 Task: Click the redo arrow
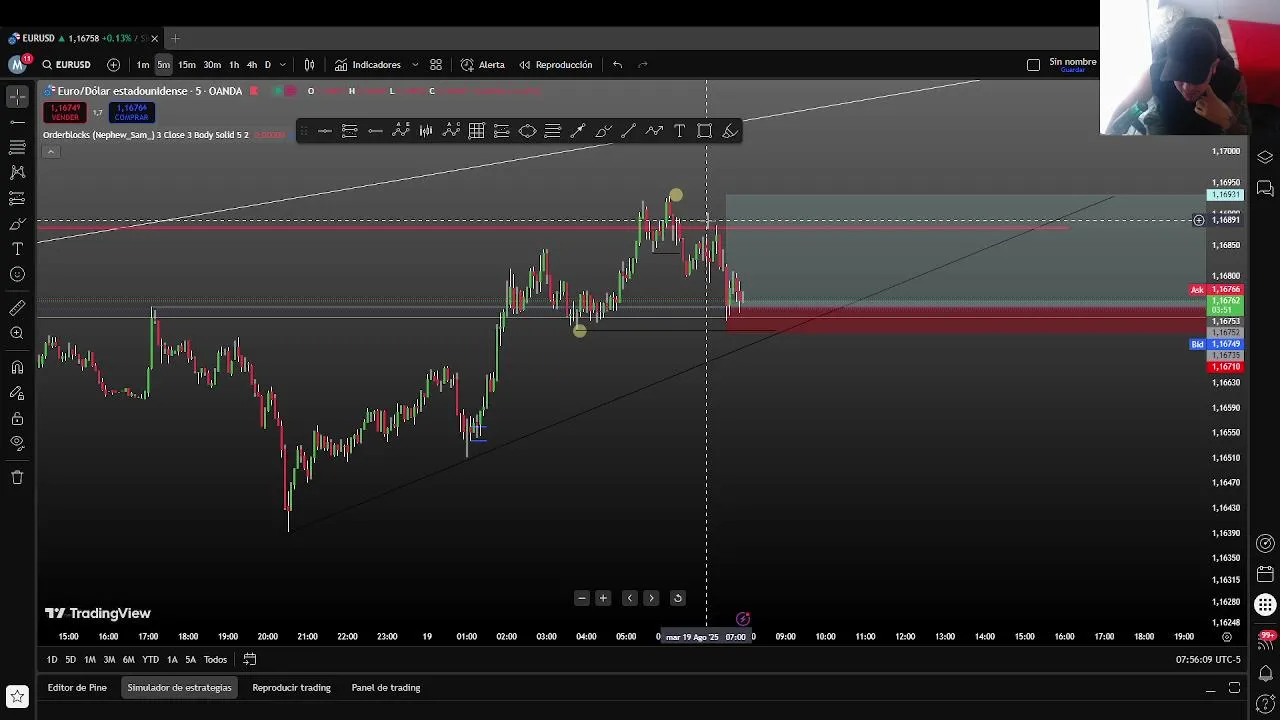pos(643,65)
